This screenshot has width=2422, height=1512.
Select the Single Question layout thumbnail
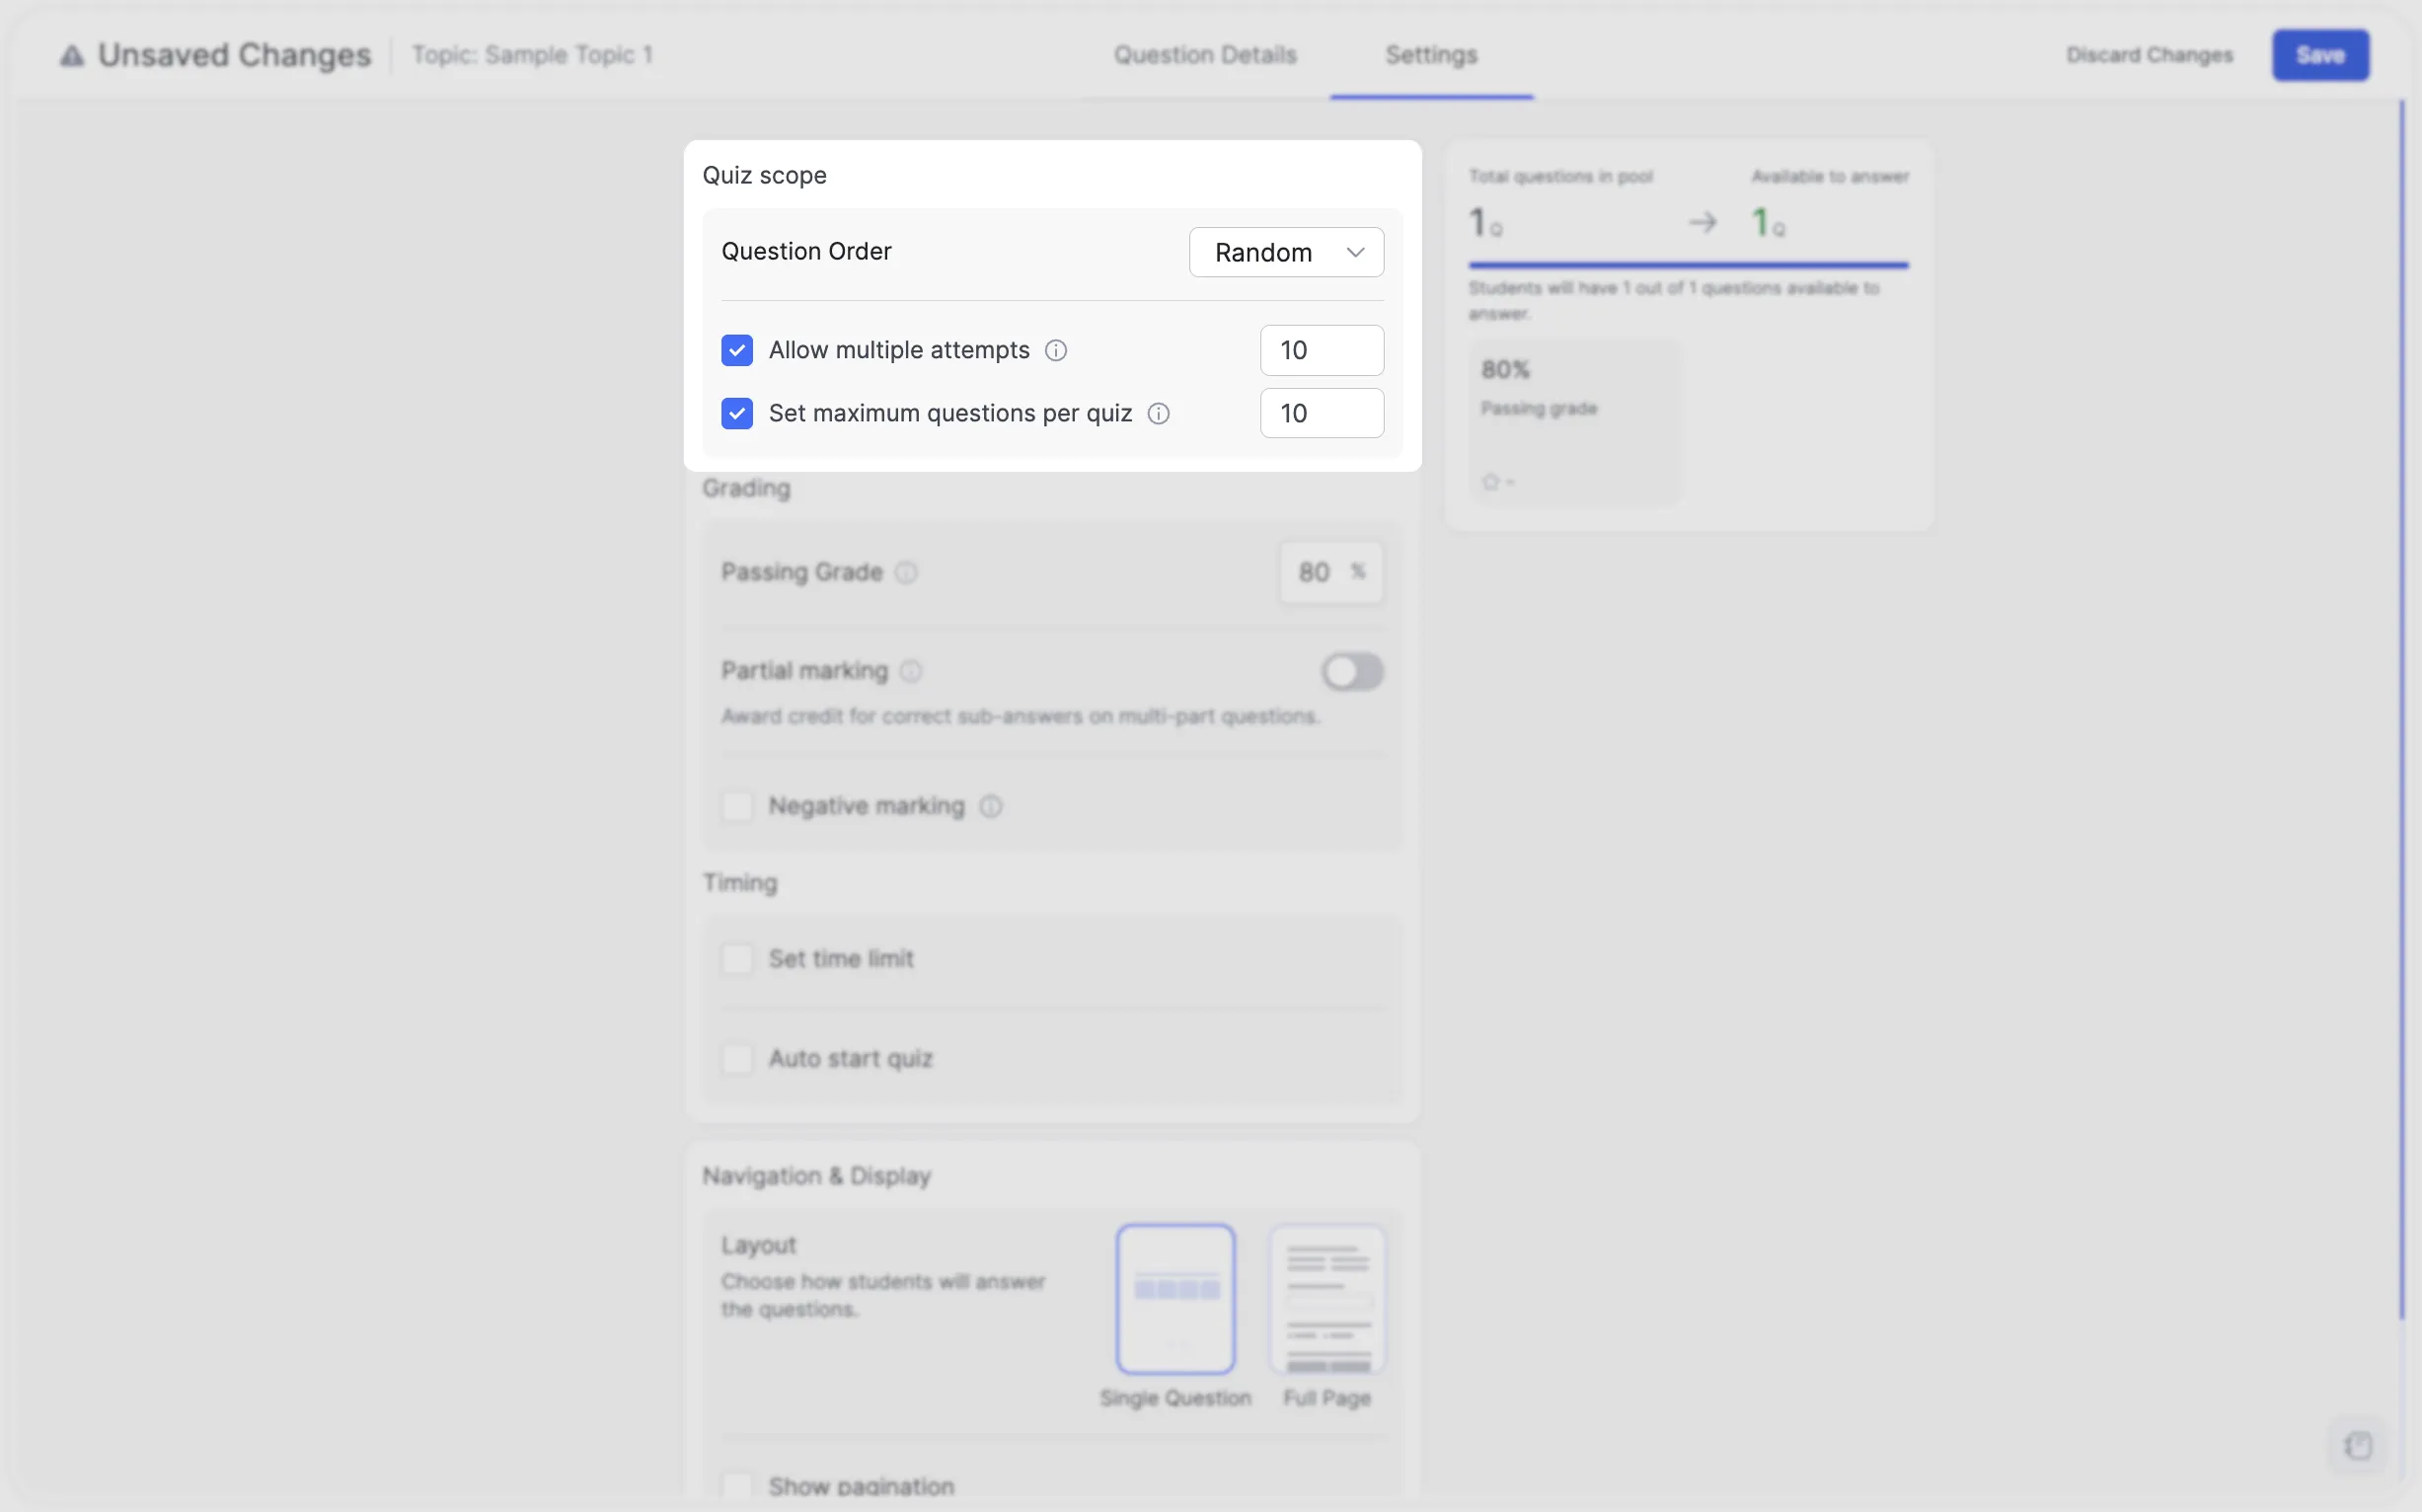1175,1299
